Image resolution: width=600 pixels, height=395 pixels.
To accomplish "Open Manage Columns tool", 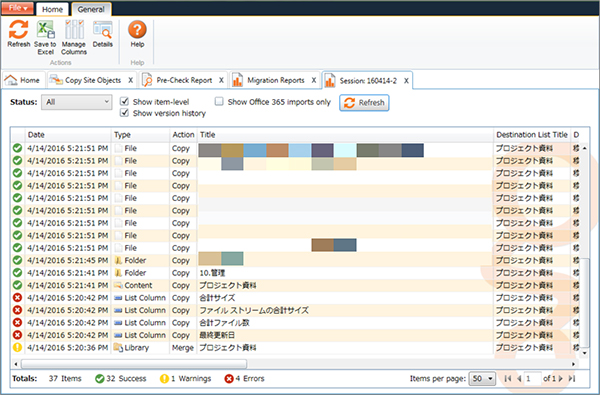I will click(74, 37).
